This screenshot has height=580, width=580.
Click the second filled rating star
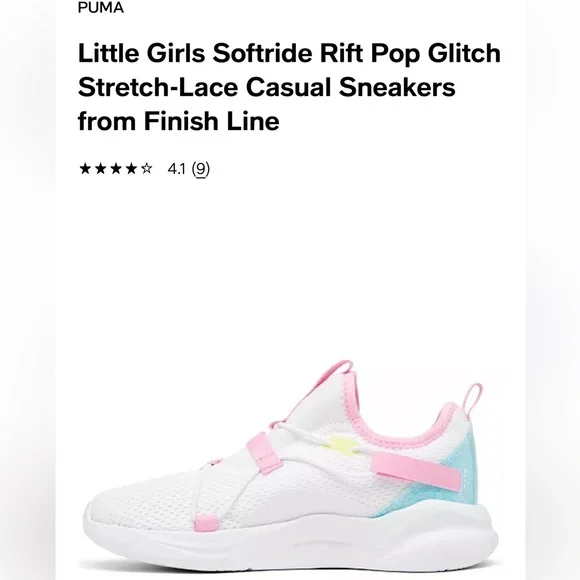pyautogui.click(x=101, y=169)
